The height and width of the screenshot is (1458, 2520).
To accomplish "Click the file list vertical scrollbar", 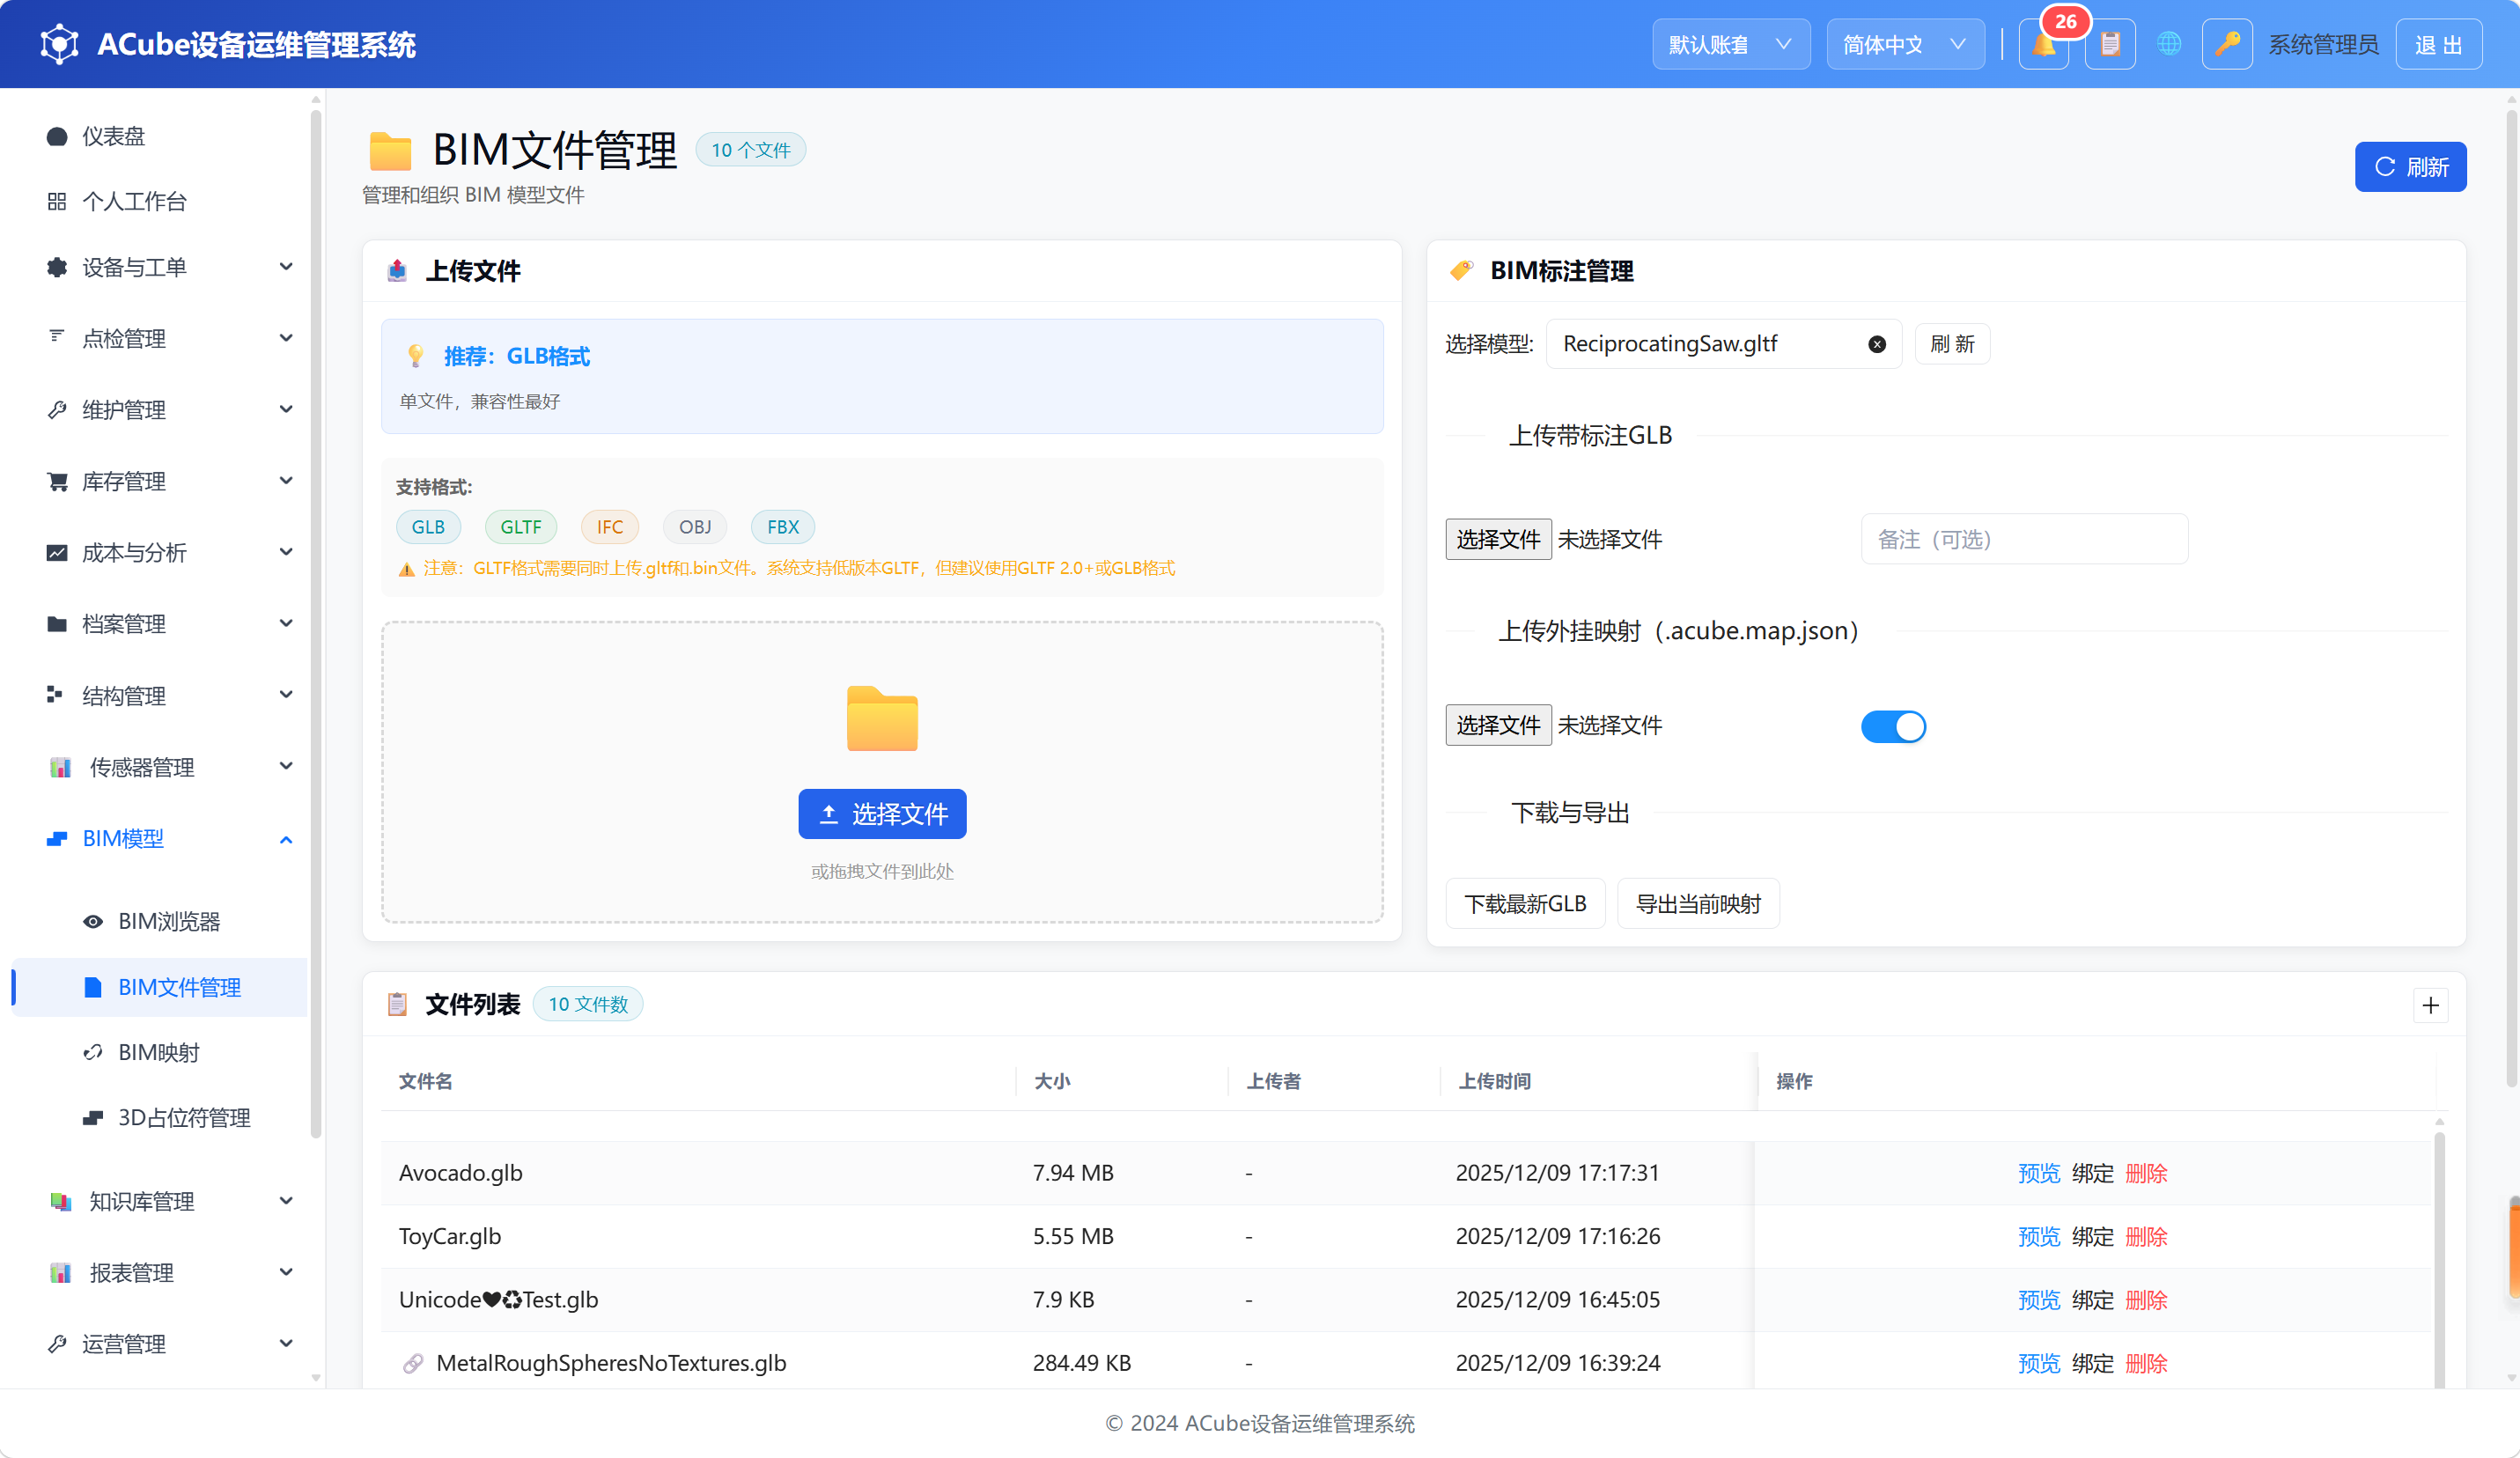I will tap(2439, 1258).
